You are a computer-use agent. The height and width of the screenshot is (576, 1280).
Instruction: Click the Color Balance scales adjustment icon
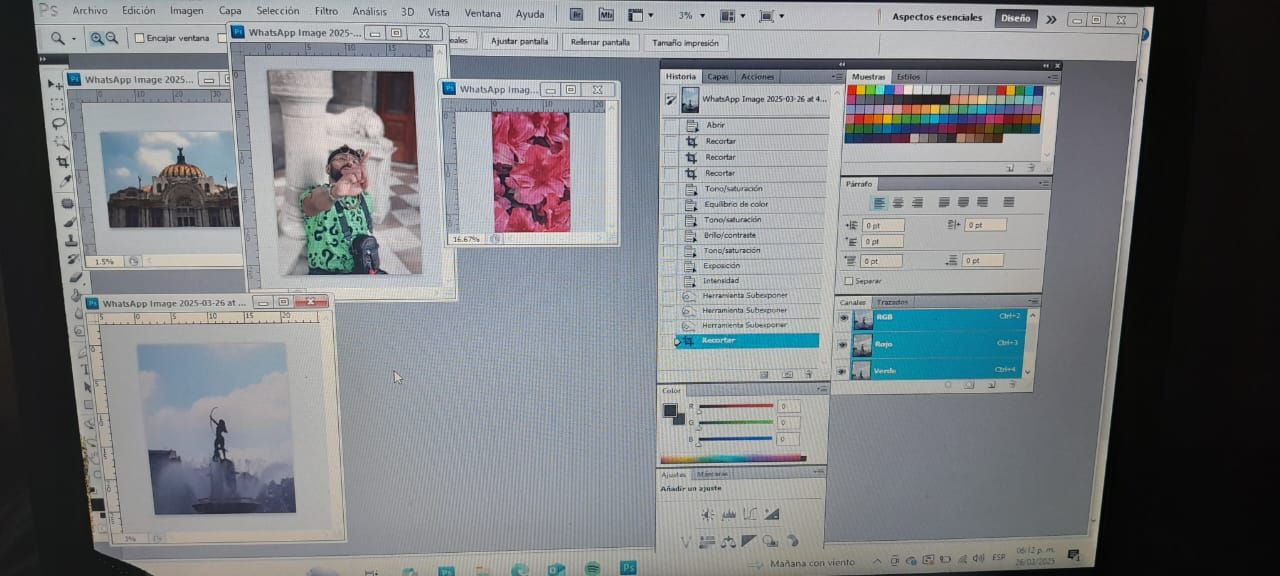(728, 541)
